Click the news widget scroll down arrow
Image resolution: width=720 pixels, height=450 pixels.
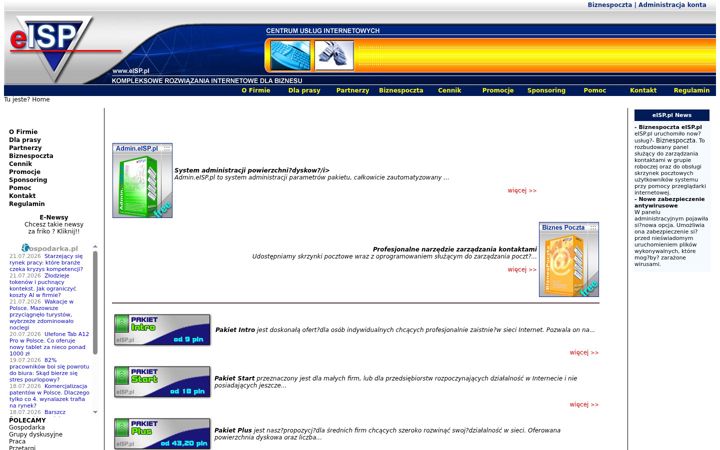95,412
